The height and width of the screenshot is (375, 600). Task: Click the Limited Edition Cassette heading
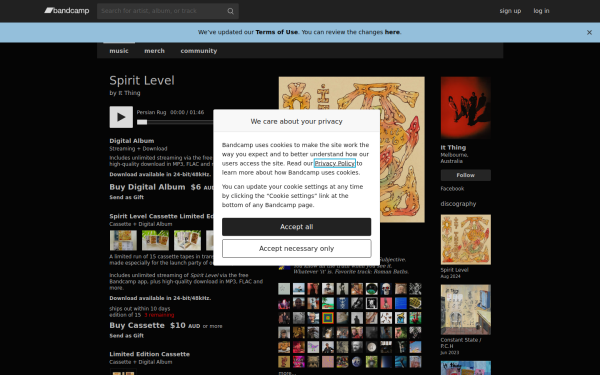150,354
